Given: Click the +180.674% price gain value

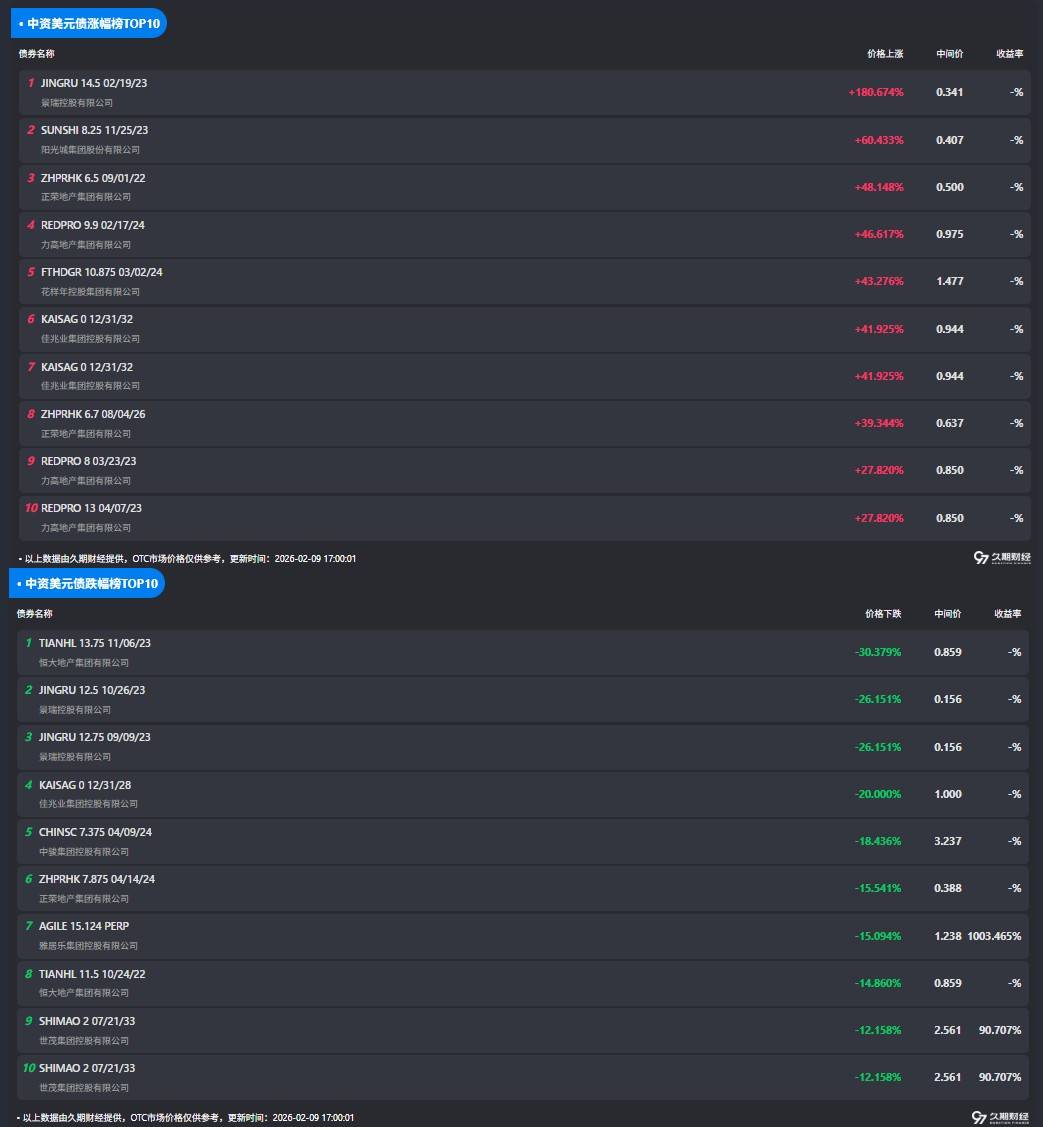Looking at the screenshot, I should (x=876, y=92).
